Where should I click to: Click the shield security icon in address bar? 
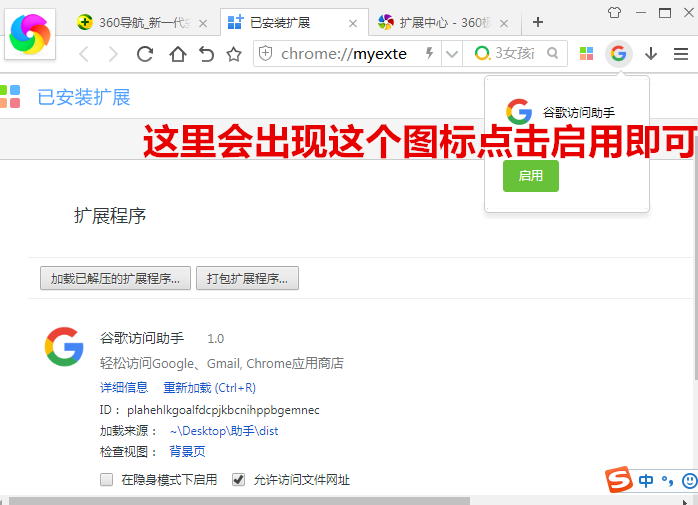[x=265, y=54]
